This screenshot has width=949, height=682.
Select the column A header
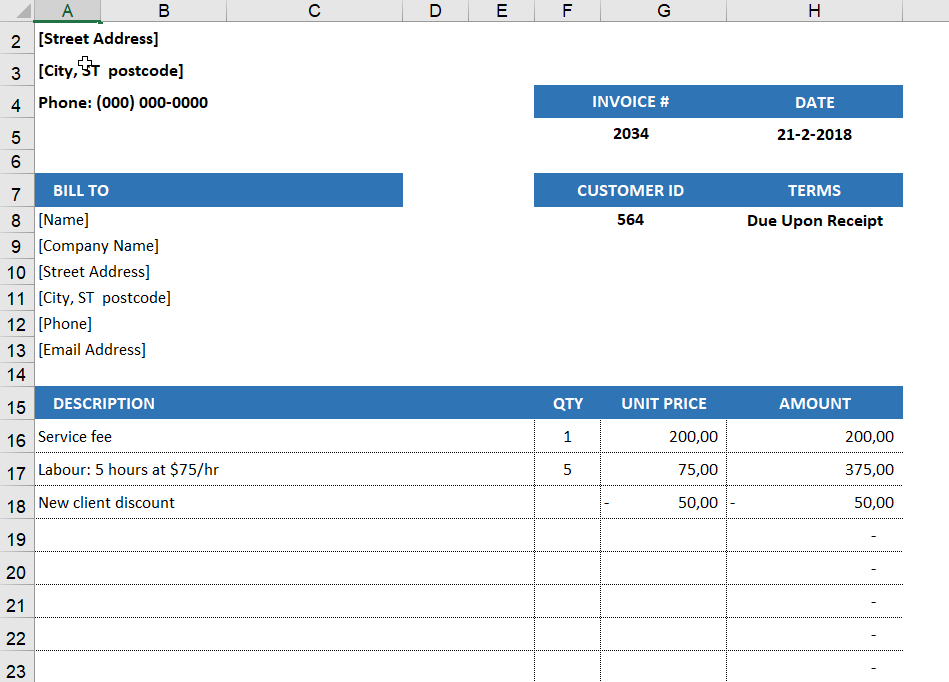coord(67,10)
